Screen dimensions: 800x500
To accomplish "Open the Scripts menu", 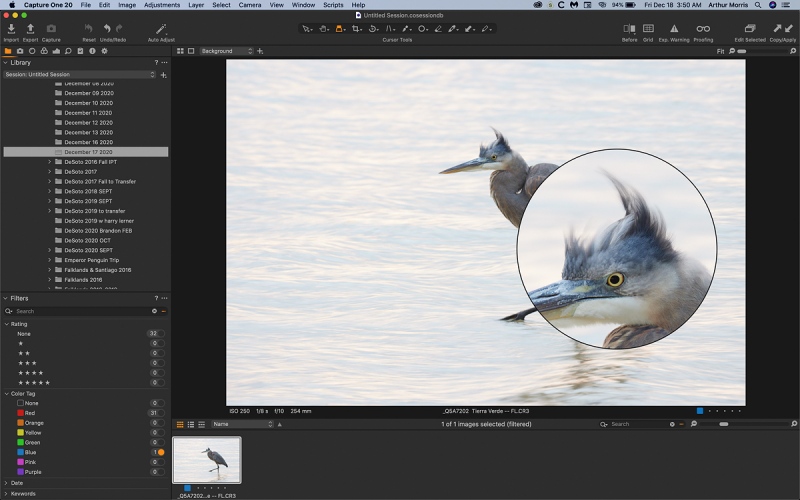I will pyautogui.click(x=333, y=5).
